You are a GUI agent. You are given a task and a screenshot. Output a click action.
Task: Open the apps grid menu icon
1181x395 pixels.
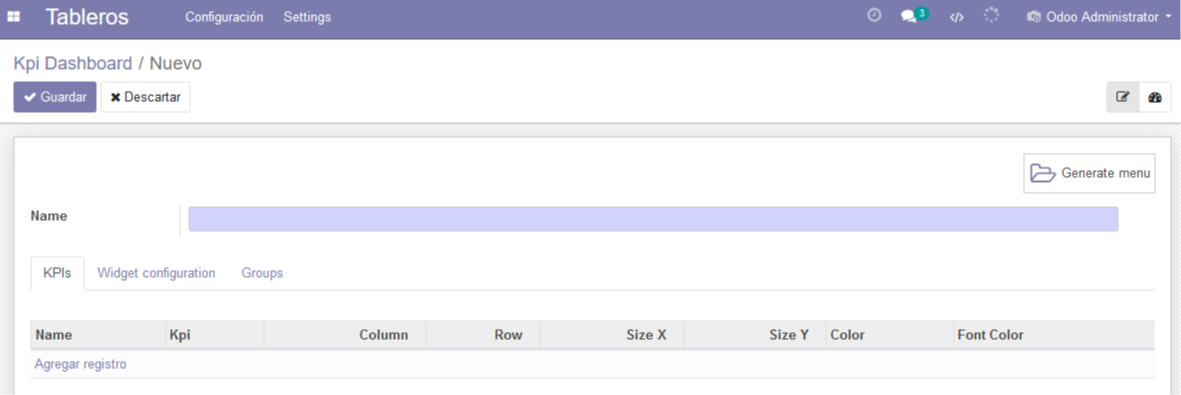tap(14, 17)
